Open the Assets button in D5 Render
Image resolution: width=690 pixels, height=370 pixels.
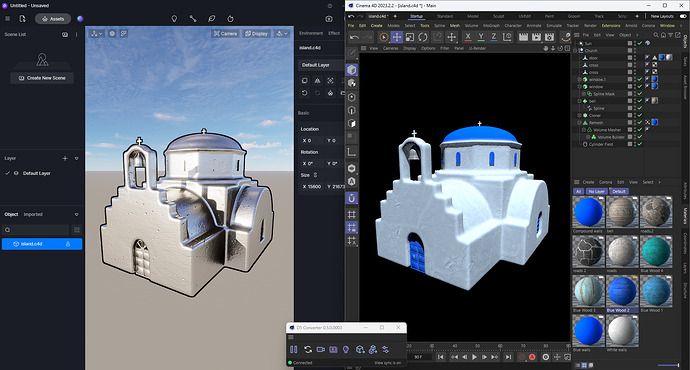pos(53,19)
